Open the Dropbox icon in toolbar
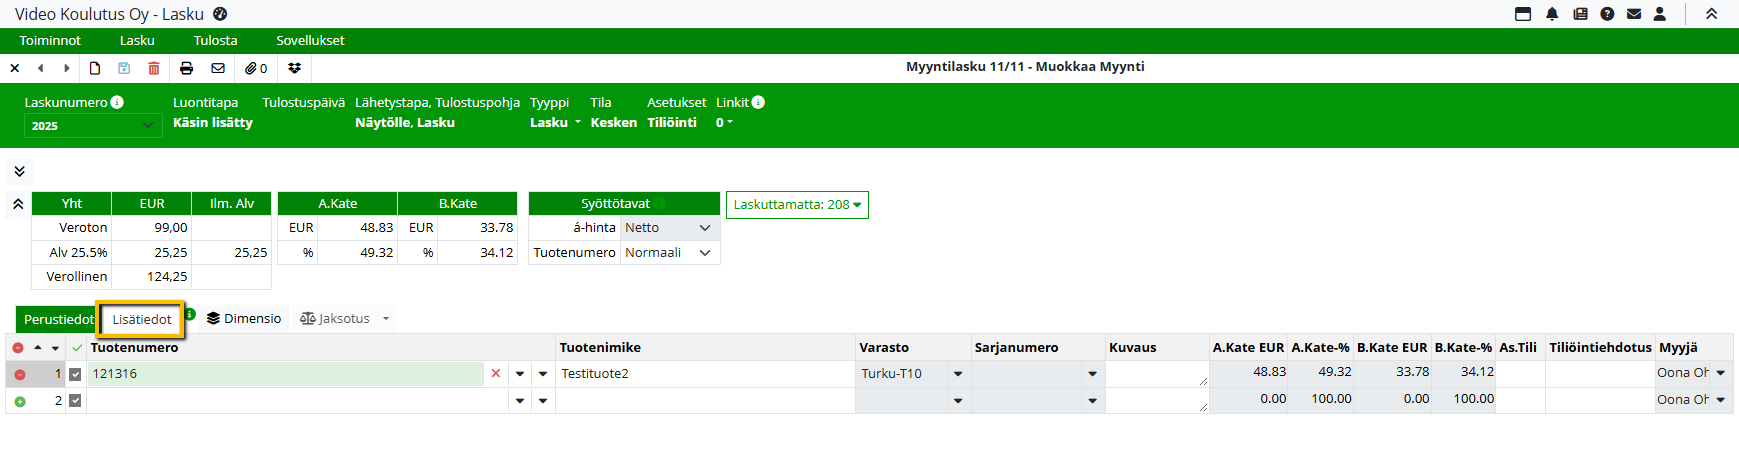Screen dimensions: 1739x451 (x=294, y=68)
